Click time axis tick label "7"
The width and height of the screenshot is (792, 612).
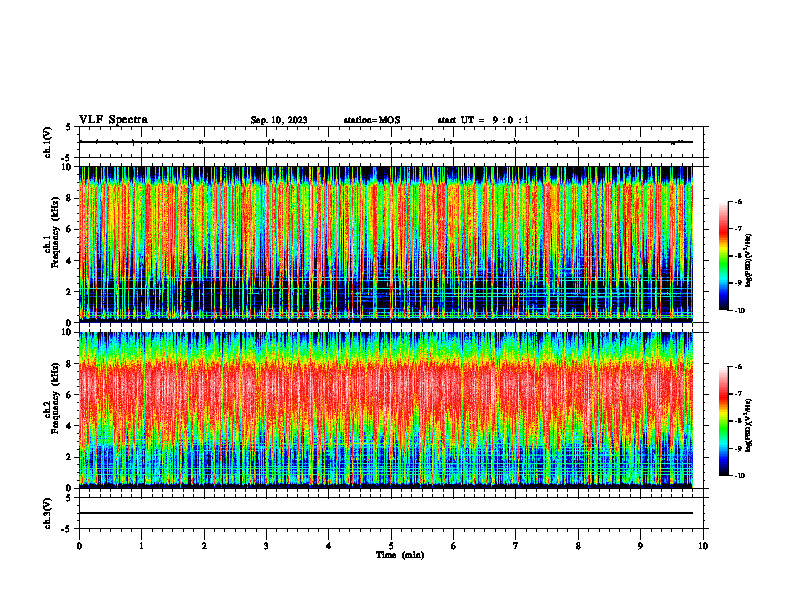pyautogui.click(x=516, y=546)
